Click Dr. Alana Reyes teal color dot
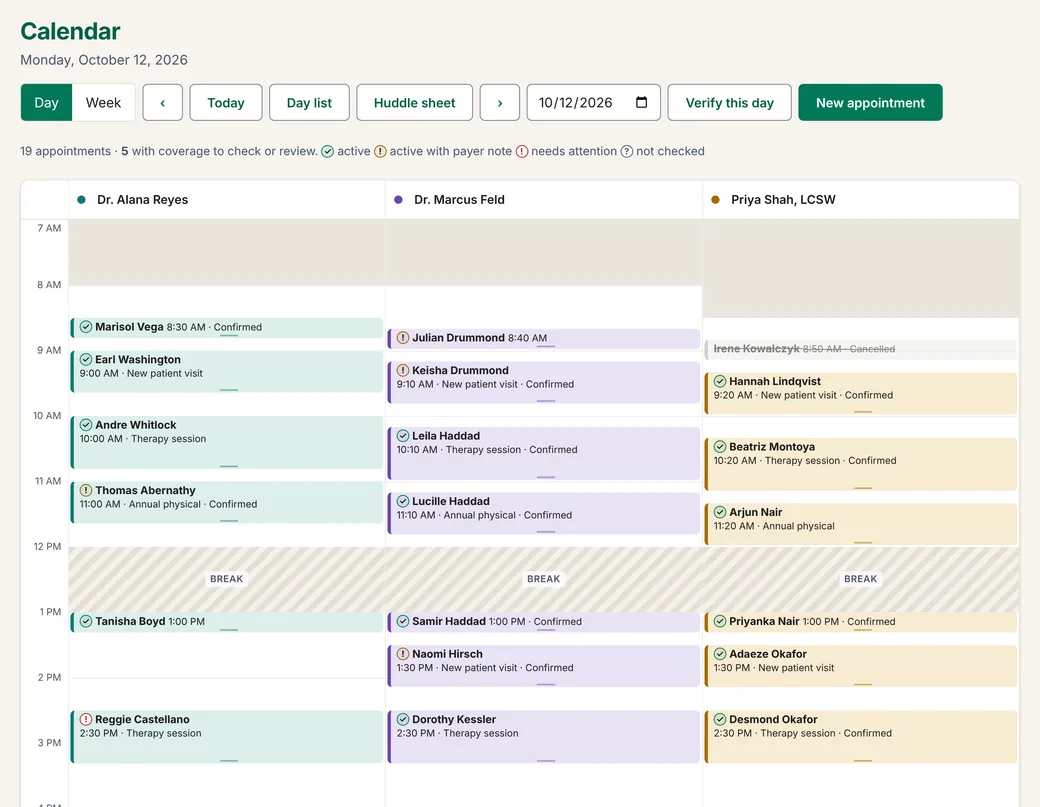 (82, 200)
